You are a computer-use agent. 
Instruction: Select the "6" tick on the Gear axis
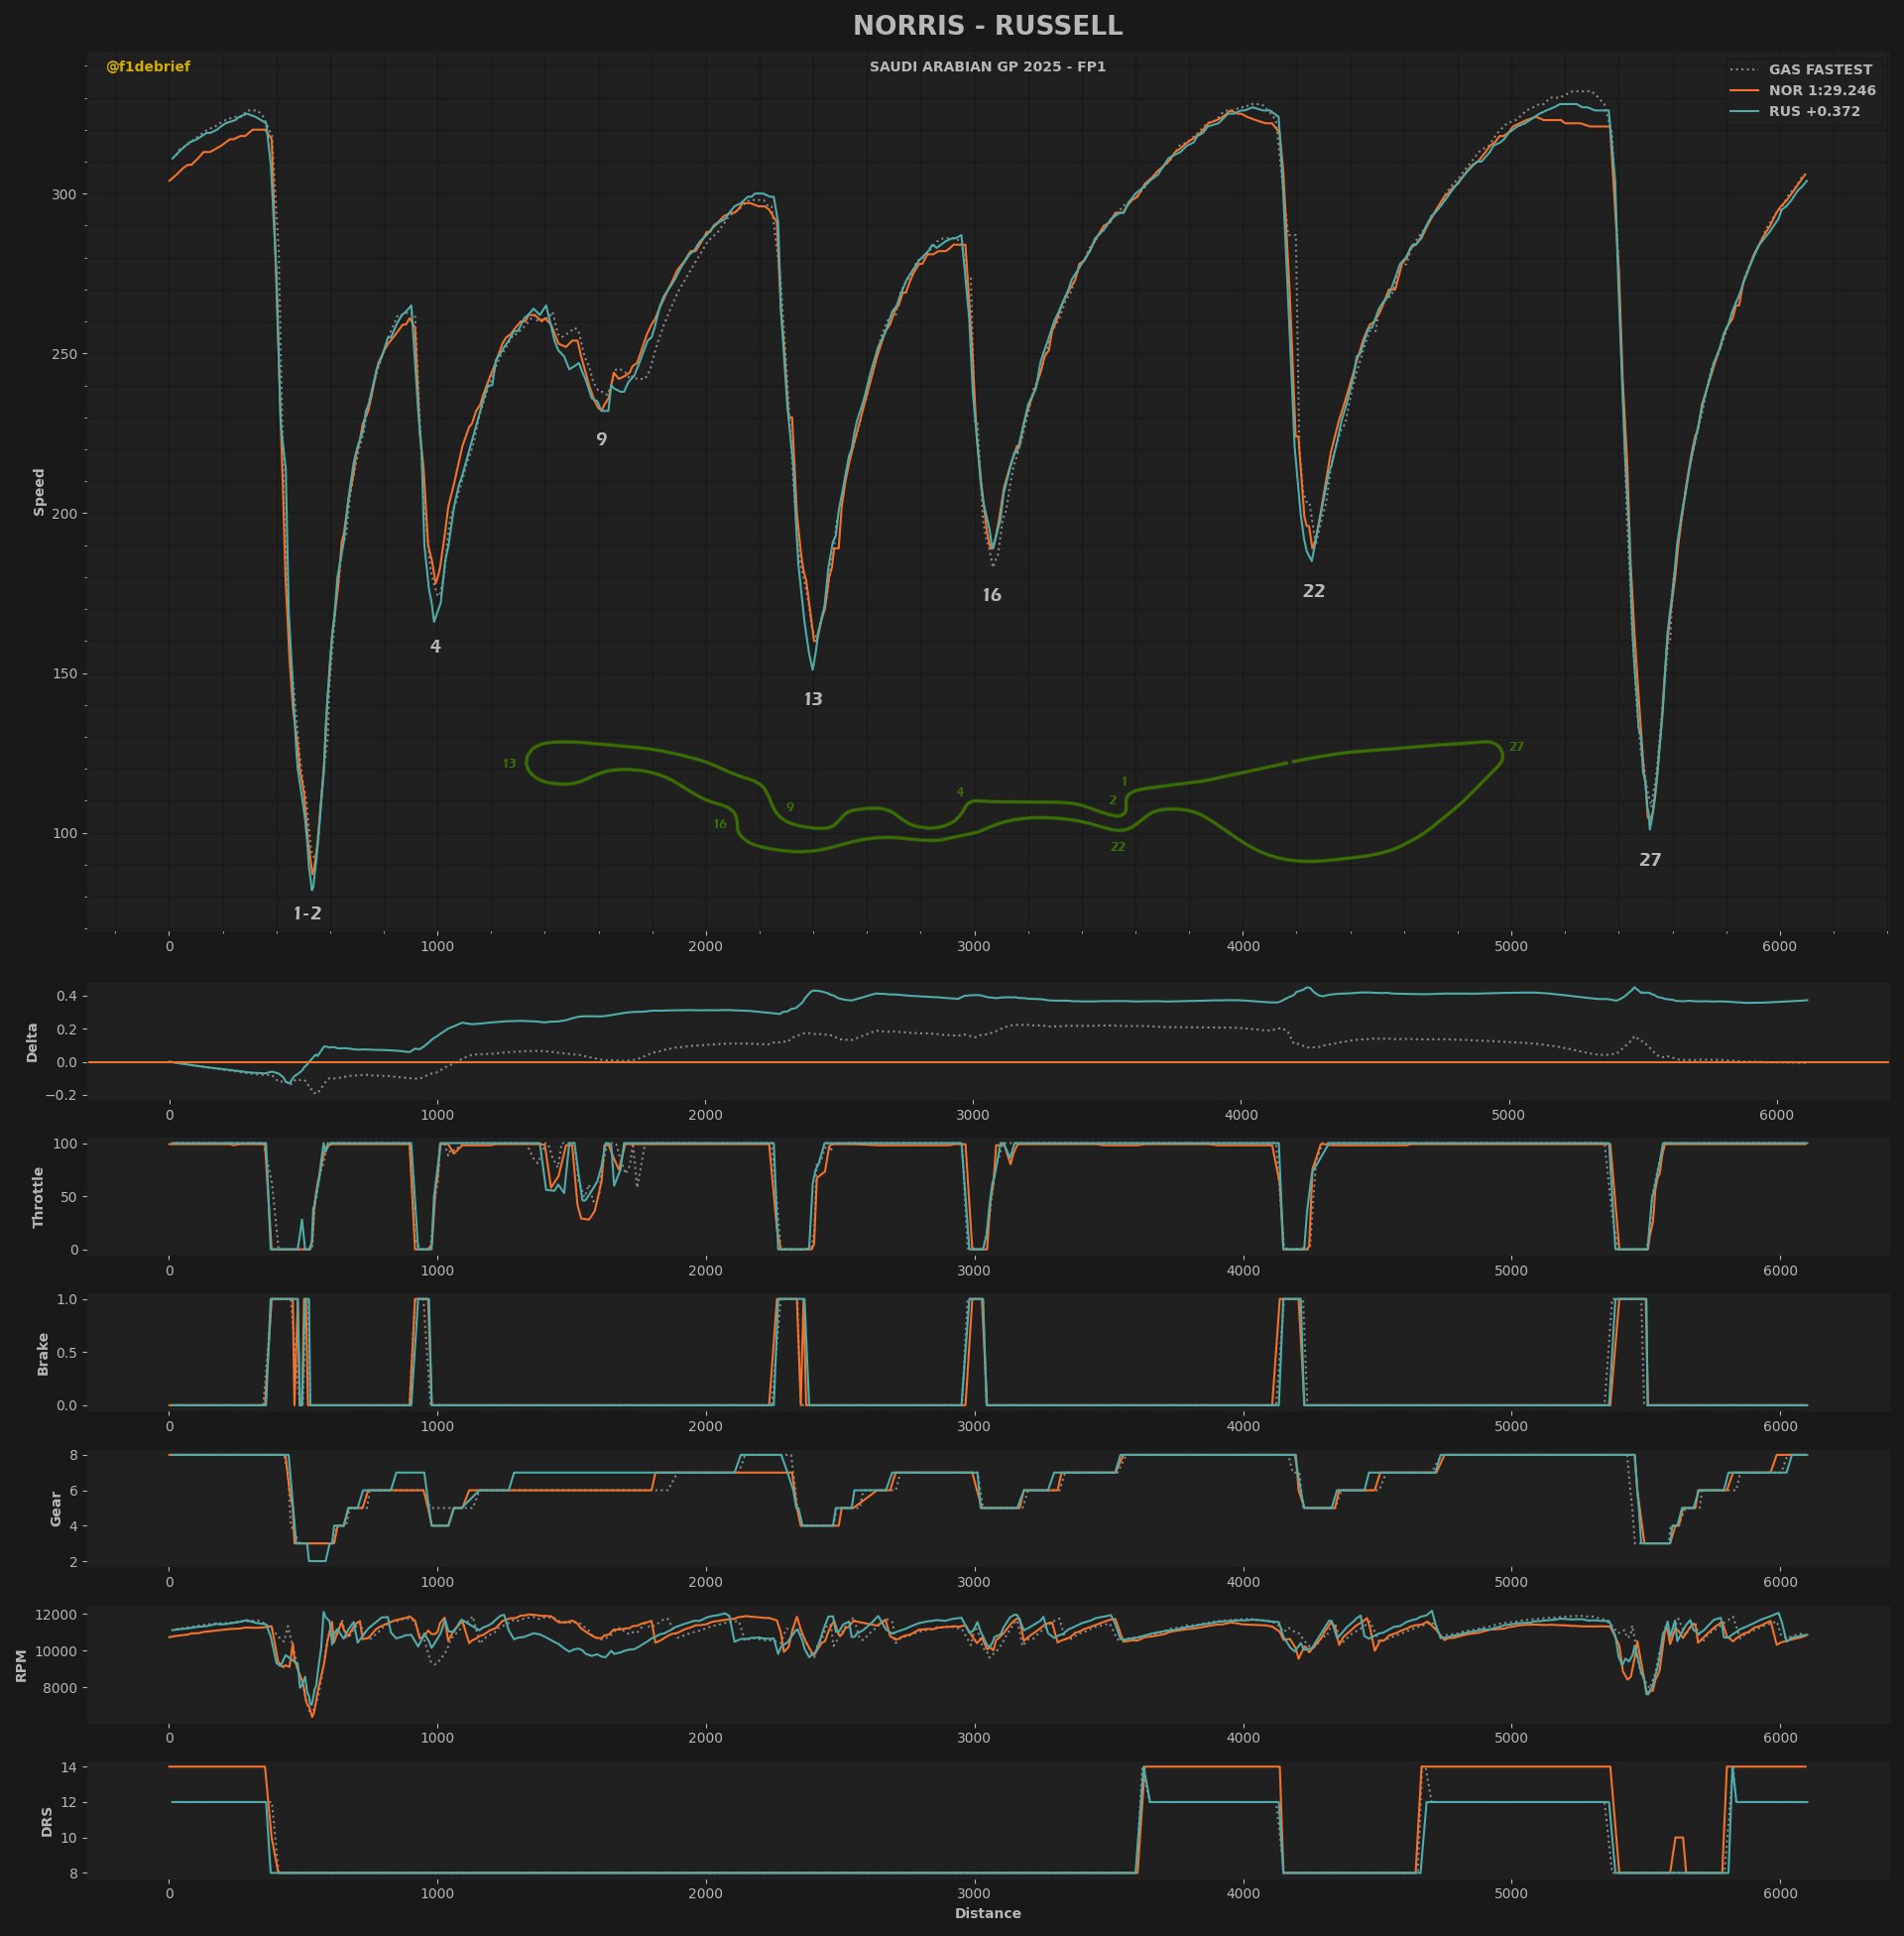tap(73, 1491)
